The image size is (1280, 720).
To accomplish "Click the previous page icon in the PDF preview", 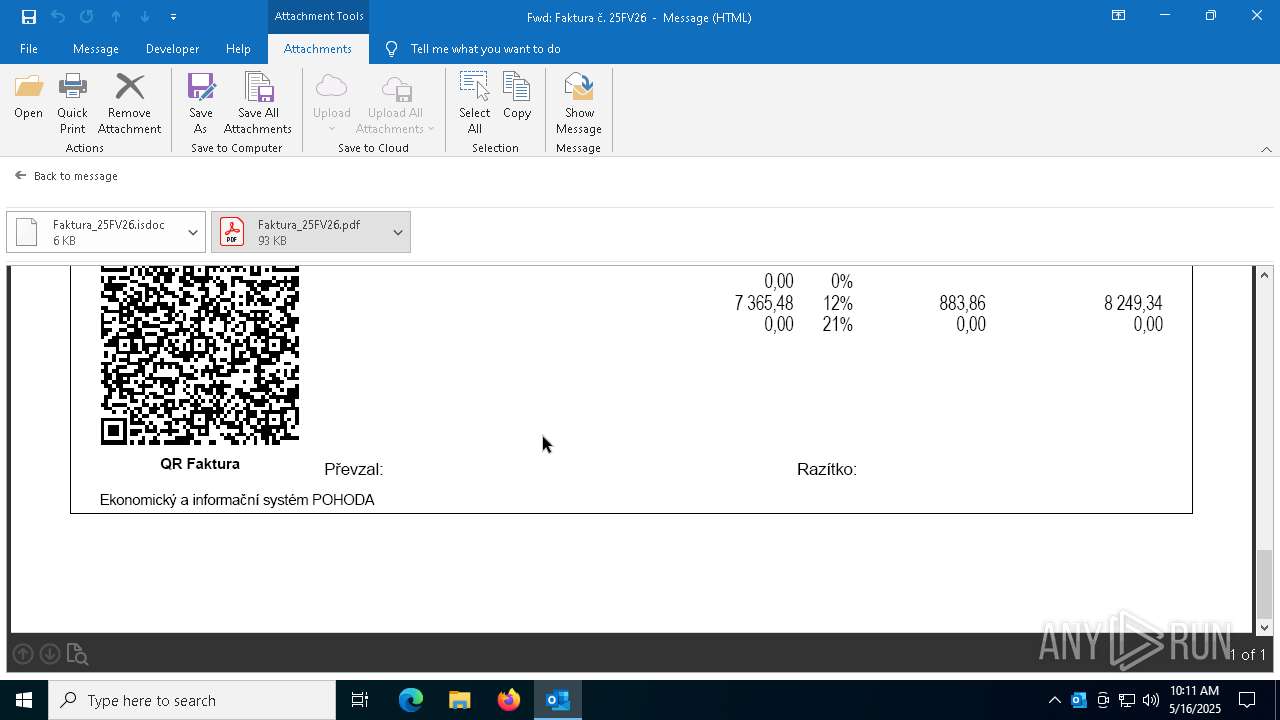I will [x=23, y=654].
